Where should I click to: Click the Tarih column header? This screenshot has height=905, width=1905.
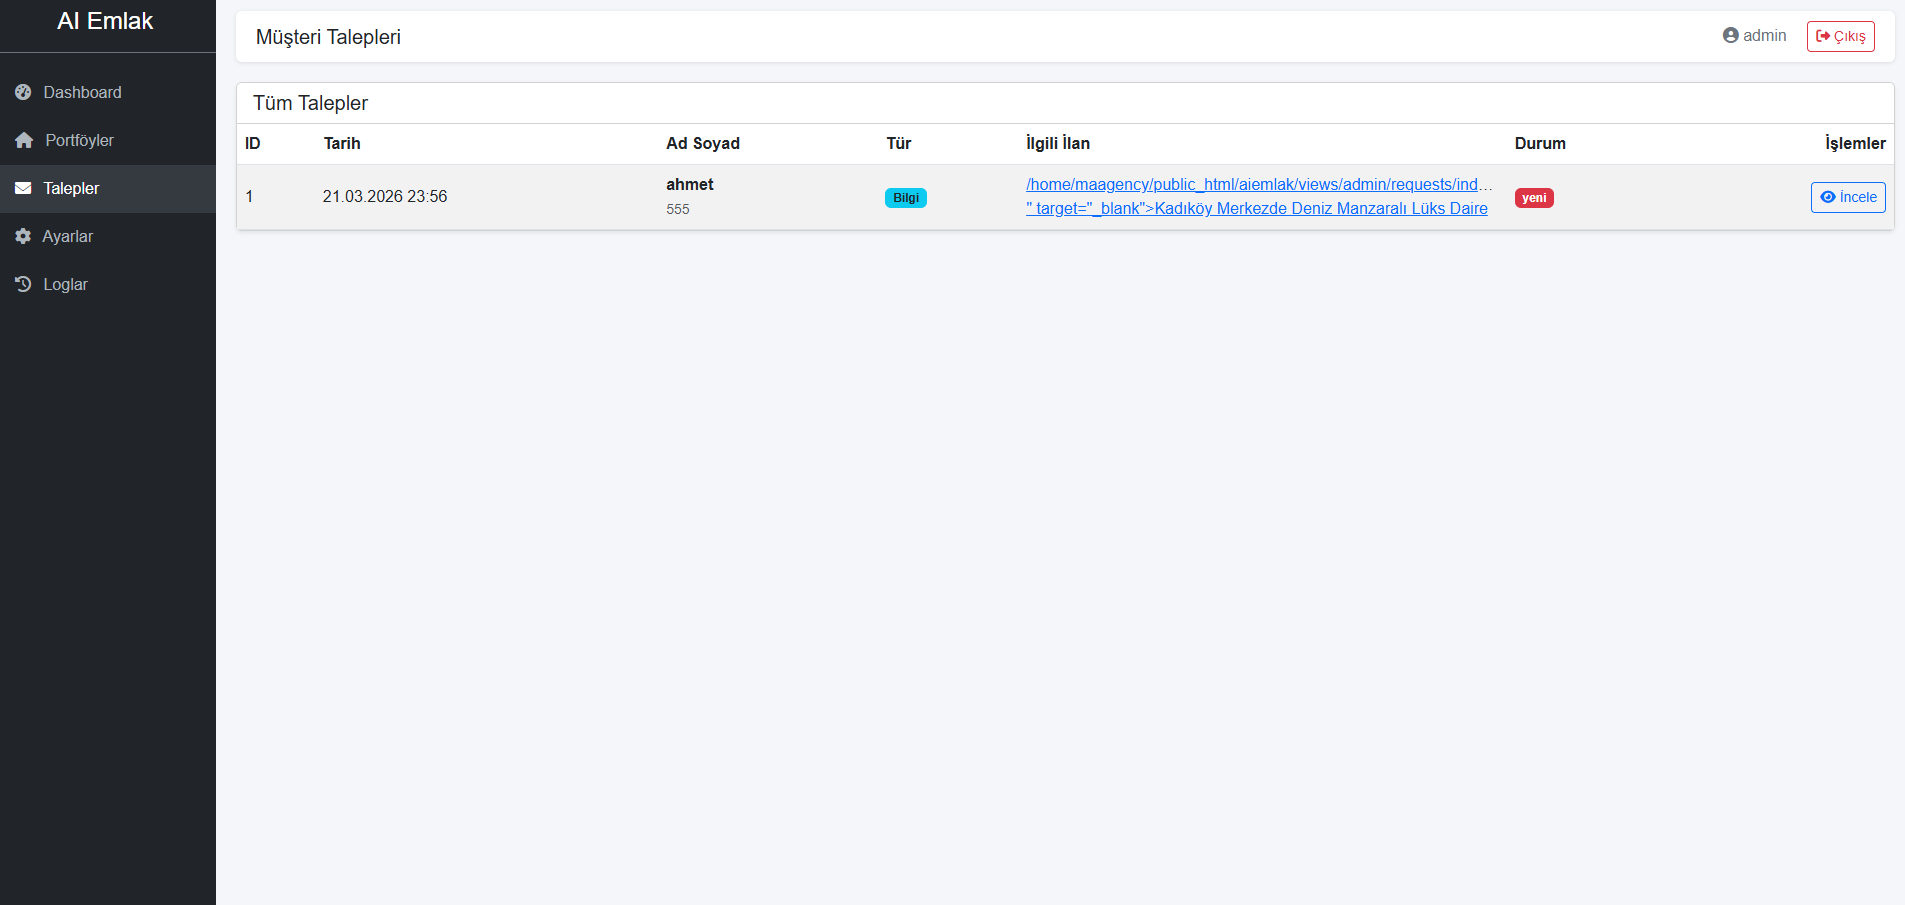[x=342, y=143]
